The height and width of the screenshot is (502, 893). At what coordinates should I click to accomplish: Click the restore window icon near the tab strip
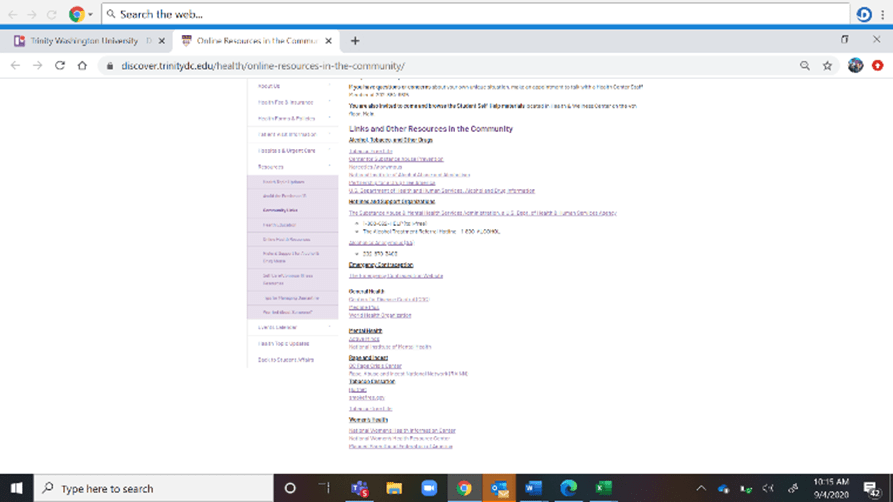coord(845,39)
